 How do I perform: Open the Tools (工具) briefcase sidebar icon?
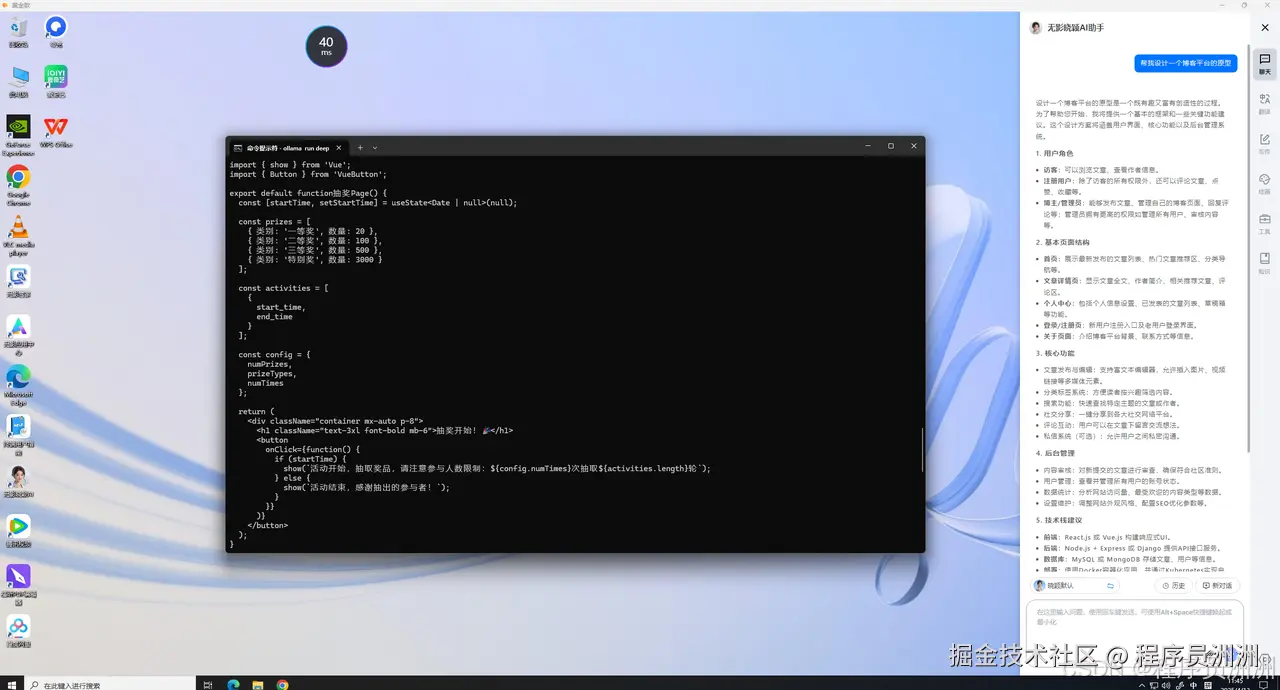(1264, 223)
